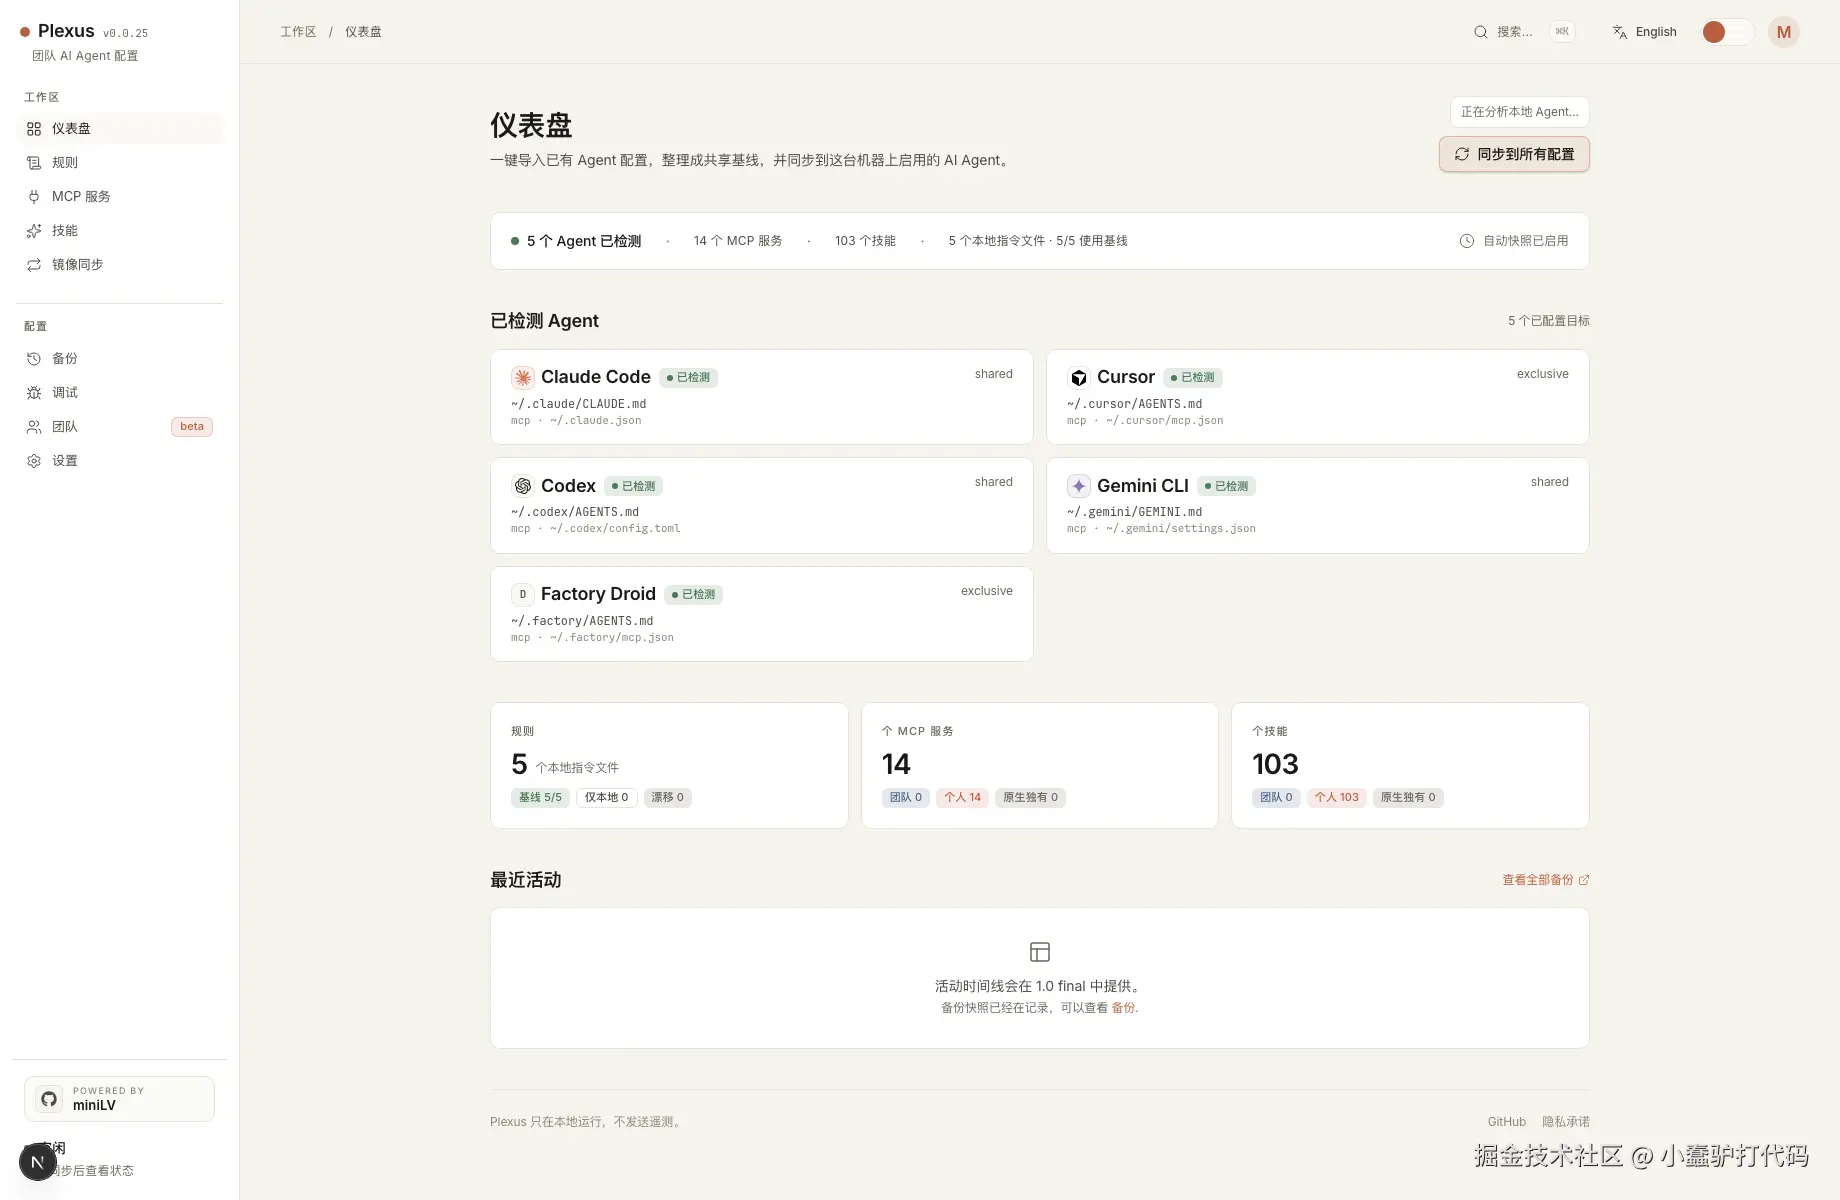The height and width of the screenshot is (1200, 1840).
Task: Click the empty timeline table icon
Action: coord(1040,952)
